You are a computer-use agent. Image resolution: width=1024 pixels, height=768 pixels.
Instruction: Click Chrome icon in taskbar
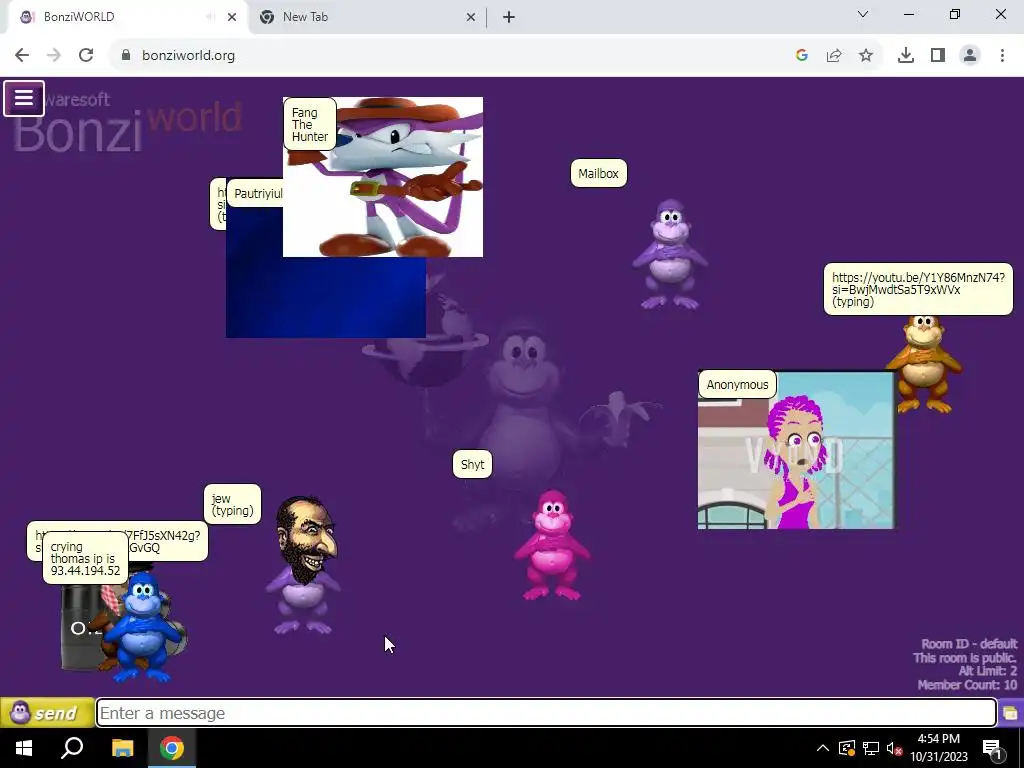click(172, 748)
